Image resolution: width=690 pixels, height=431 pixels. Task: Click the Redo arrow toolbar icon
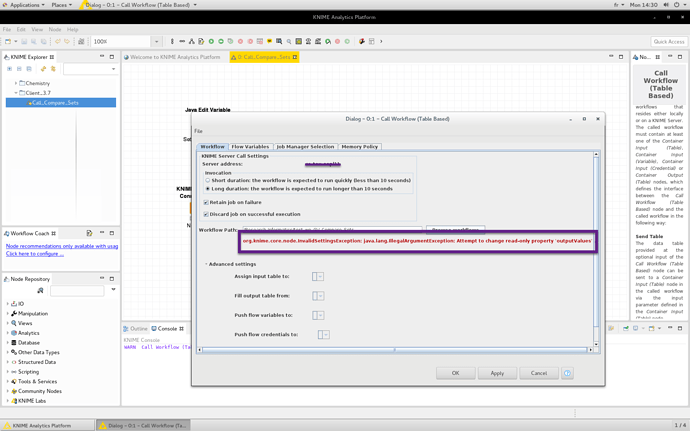[67, 41]
